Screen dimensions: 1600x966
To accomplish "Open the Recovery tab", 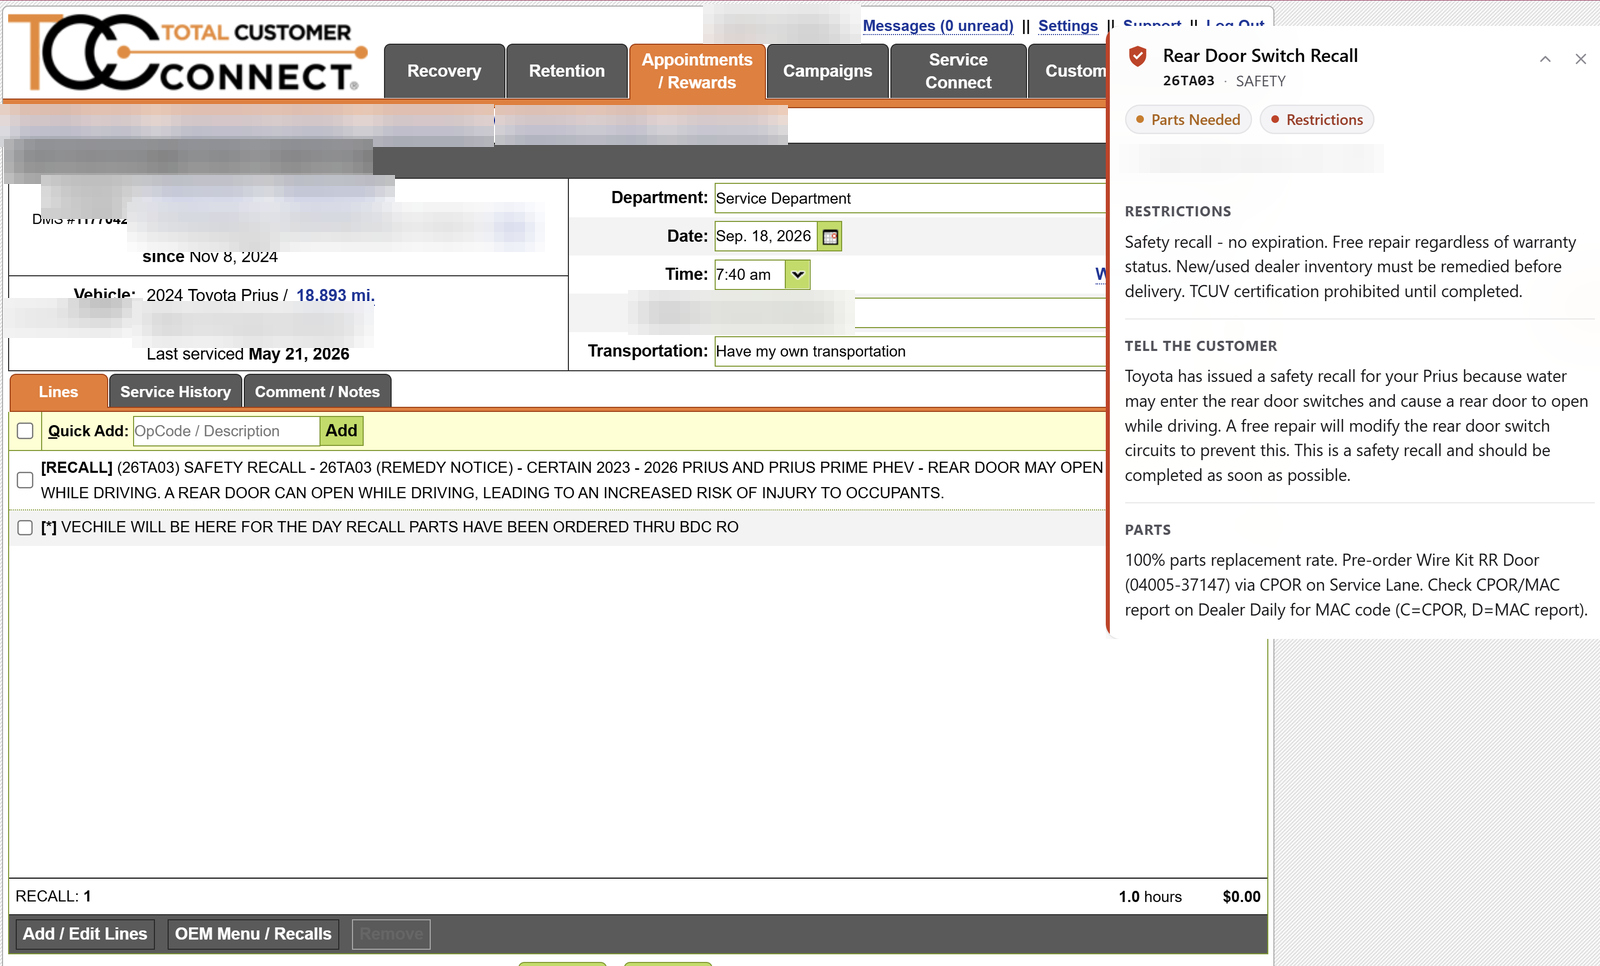I will point(444,71).
